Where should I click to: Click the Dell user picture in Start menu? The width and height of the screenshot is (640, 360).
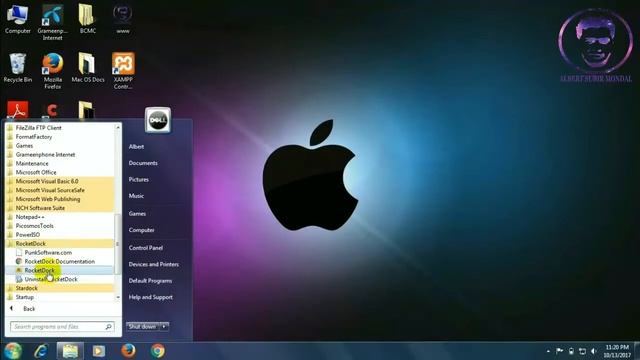pyautogui.click(x=158, y=120)
